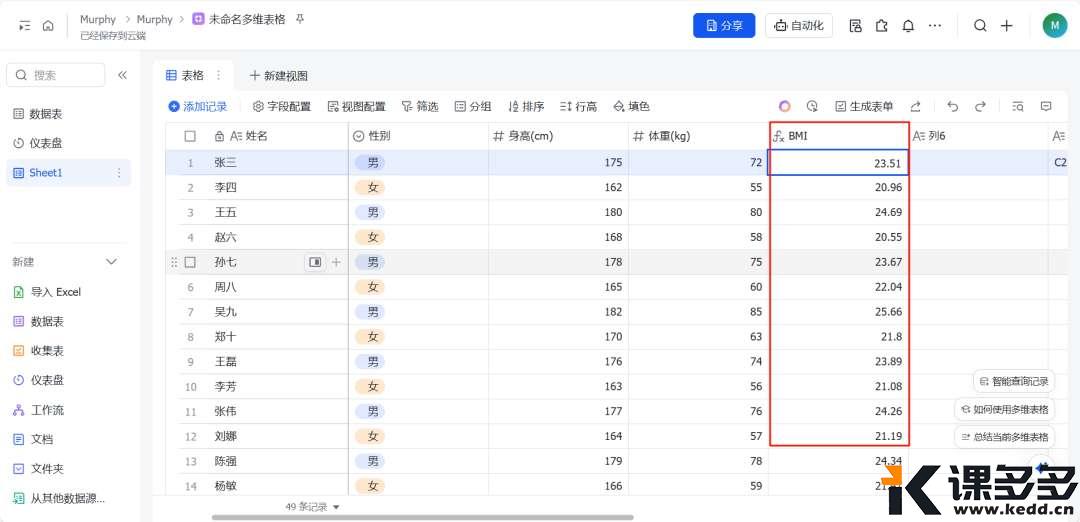Check the select-all checkbox in header
1080x522 pixels.
tap(190, 136)
